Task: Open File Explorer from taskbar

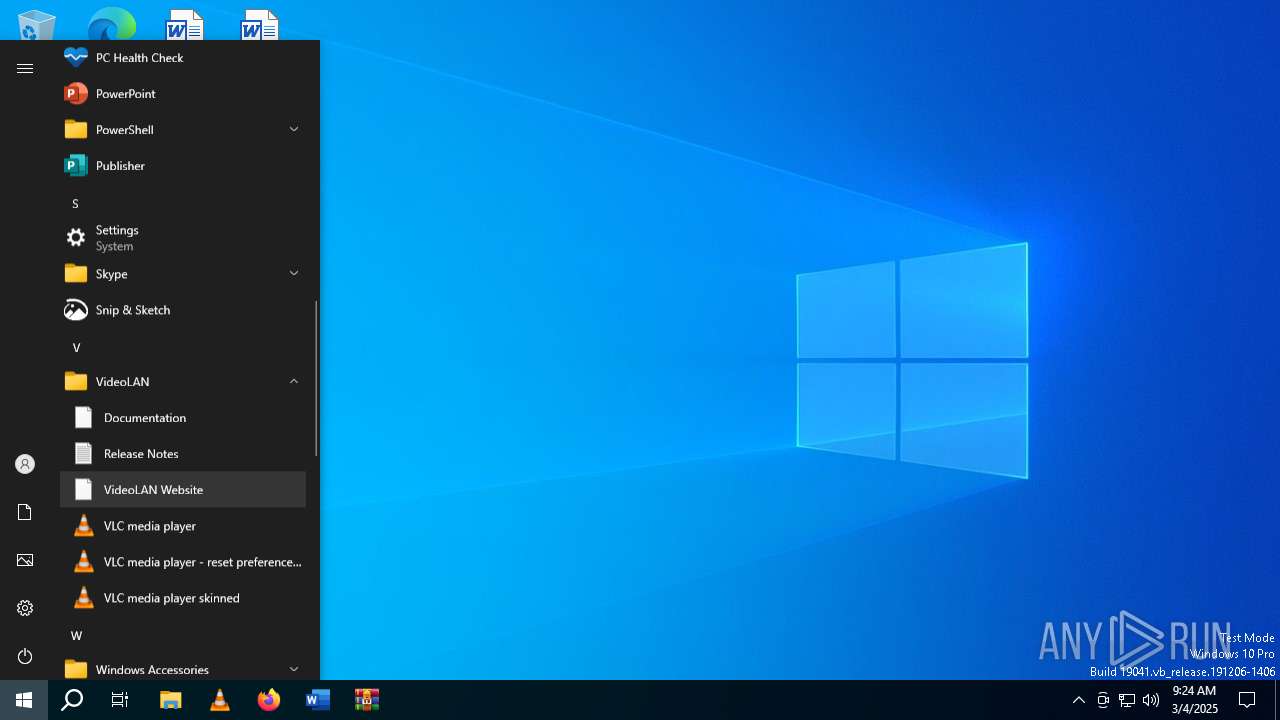Action: [x=171, y=700]
